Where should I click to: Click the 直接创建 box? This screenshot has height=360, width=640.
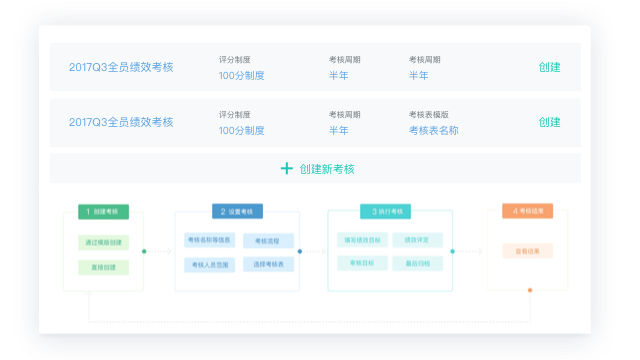[x=103, y=267]
